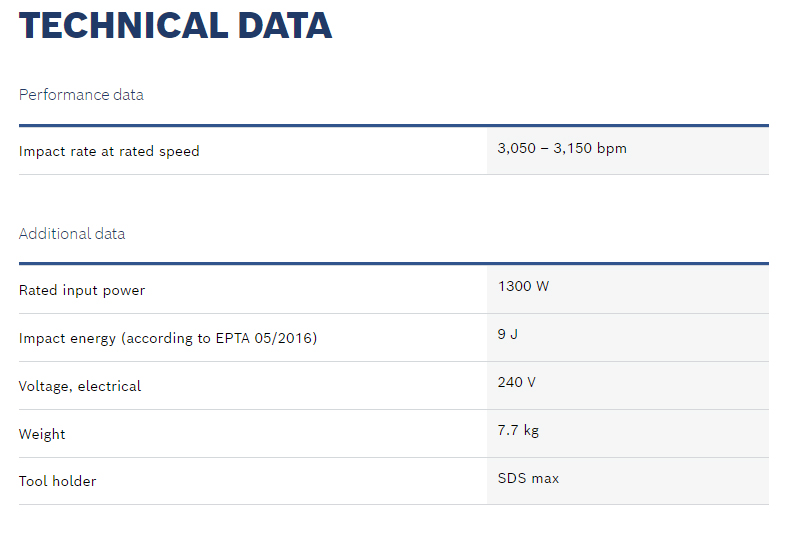Click the word TECHNICAL in the heading

123,26
